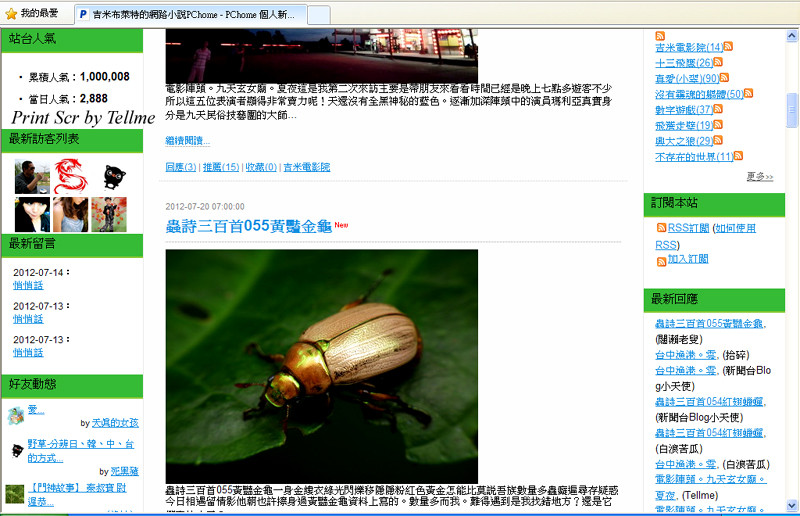Open the dark-haired woman visitor avatar

click(x=32, y=214)
